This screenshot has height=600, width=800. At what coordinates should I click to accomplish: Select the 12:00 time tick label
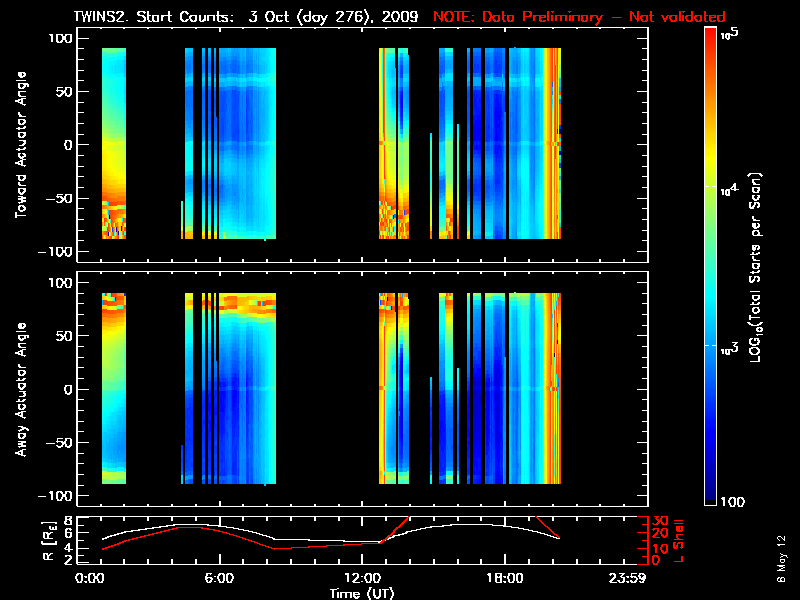pos(361,578)
